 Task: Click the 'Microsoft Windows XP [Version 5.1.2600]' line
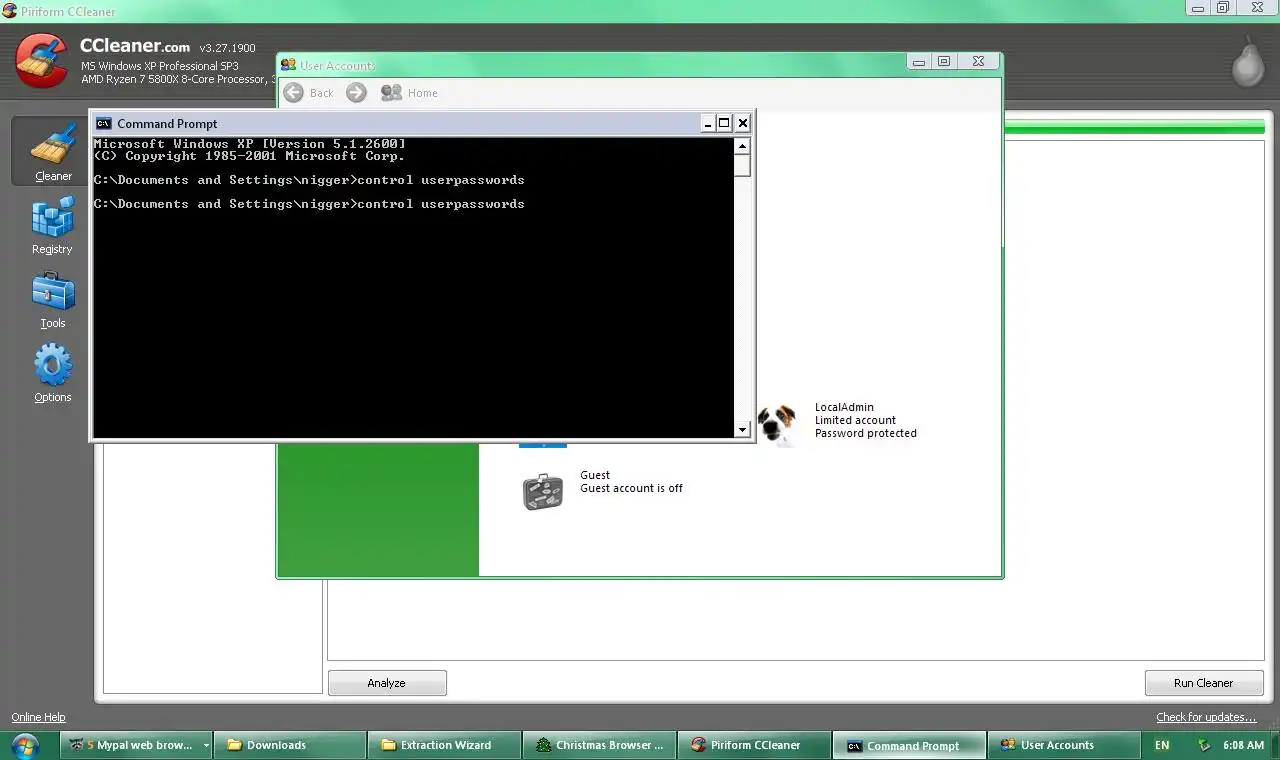pos(249,144)
